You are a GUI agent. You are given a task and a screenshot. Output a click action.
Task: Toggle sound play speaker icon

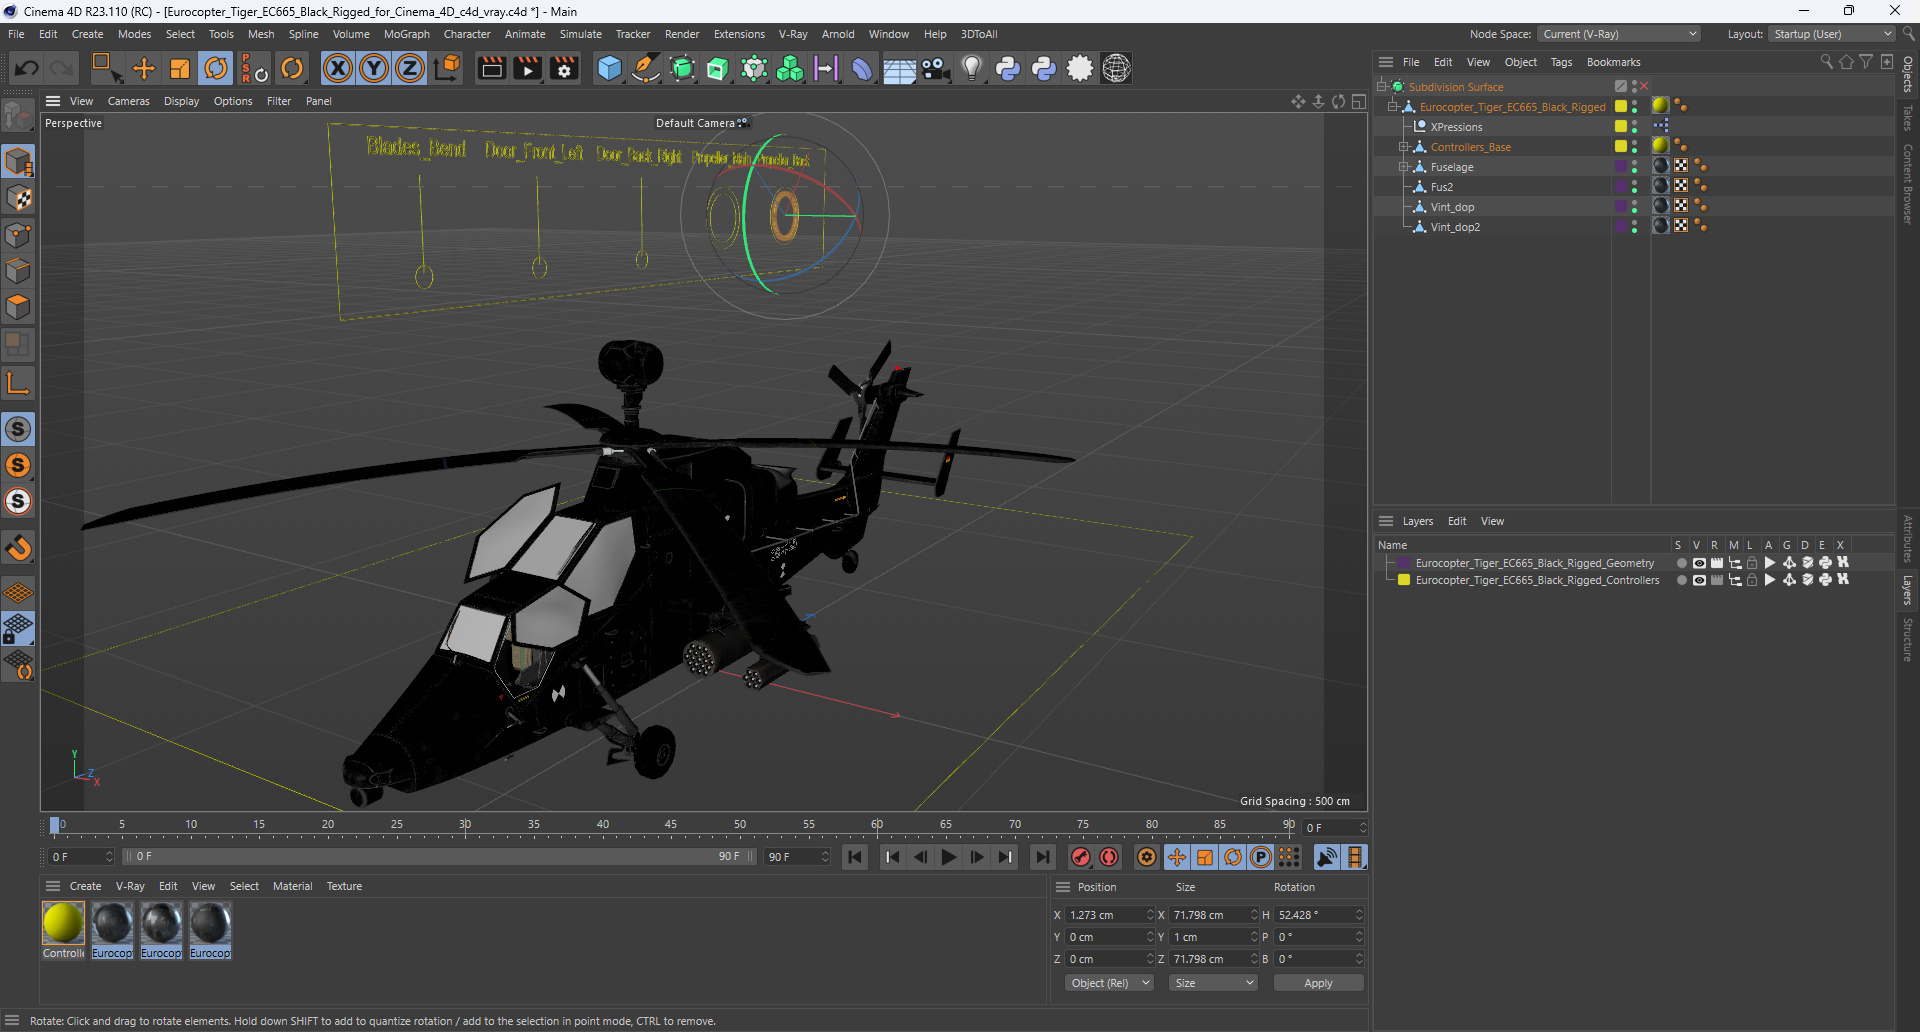(1327, 857)
